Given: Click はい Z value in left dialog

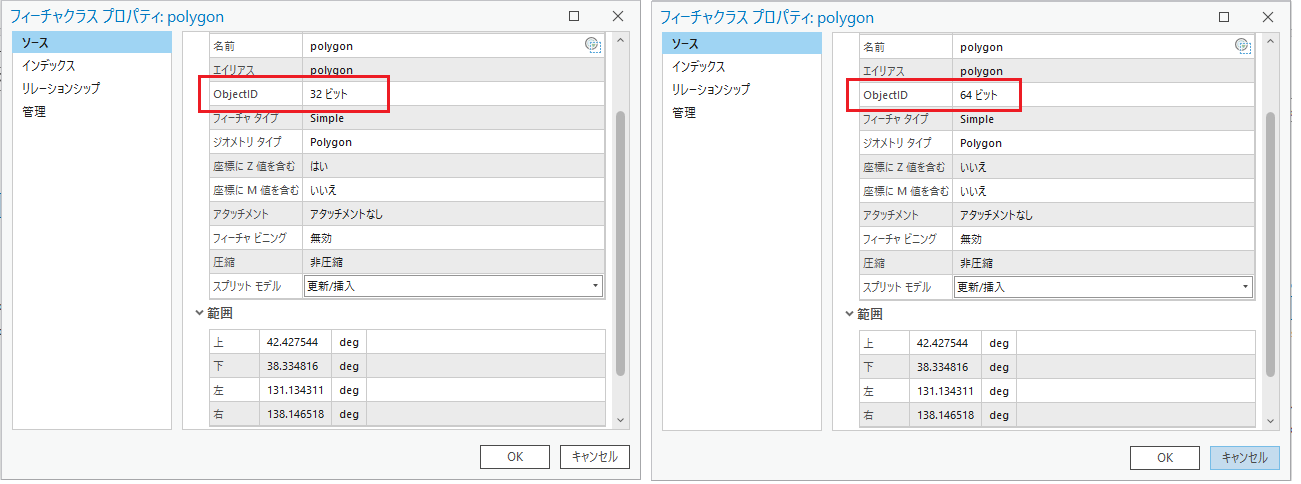Looking at the screenshot, I should pos(320,166).
